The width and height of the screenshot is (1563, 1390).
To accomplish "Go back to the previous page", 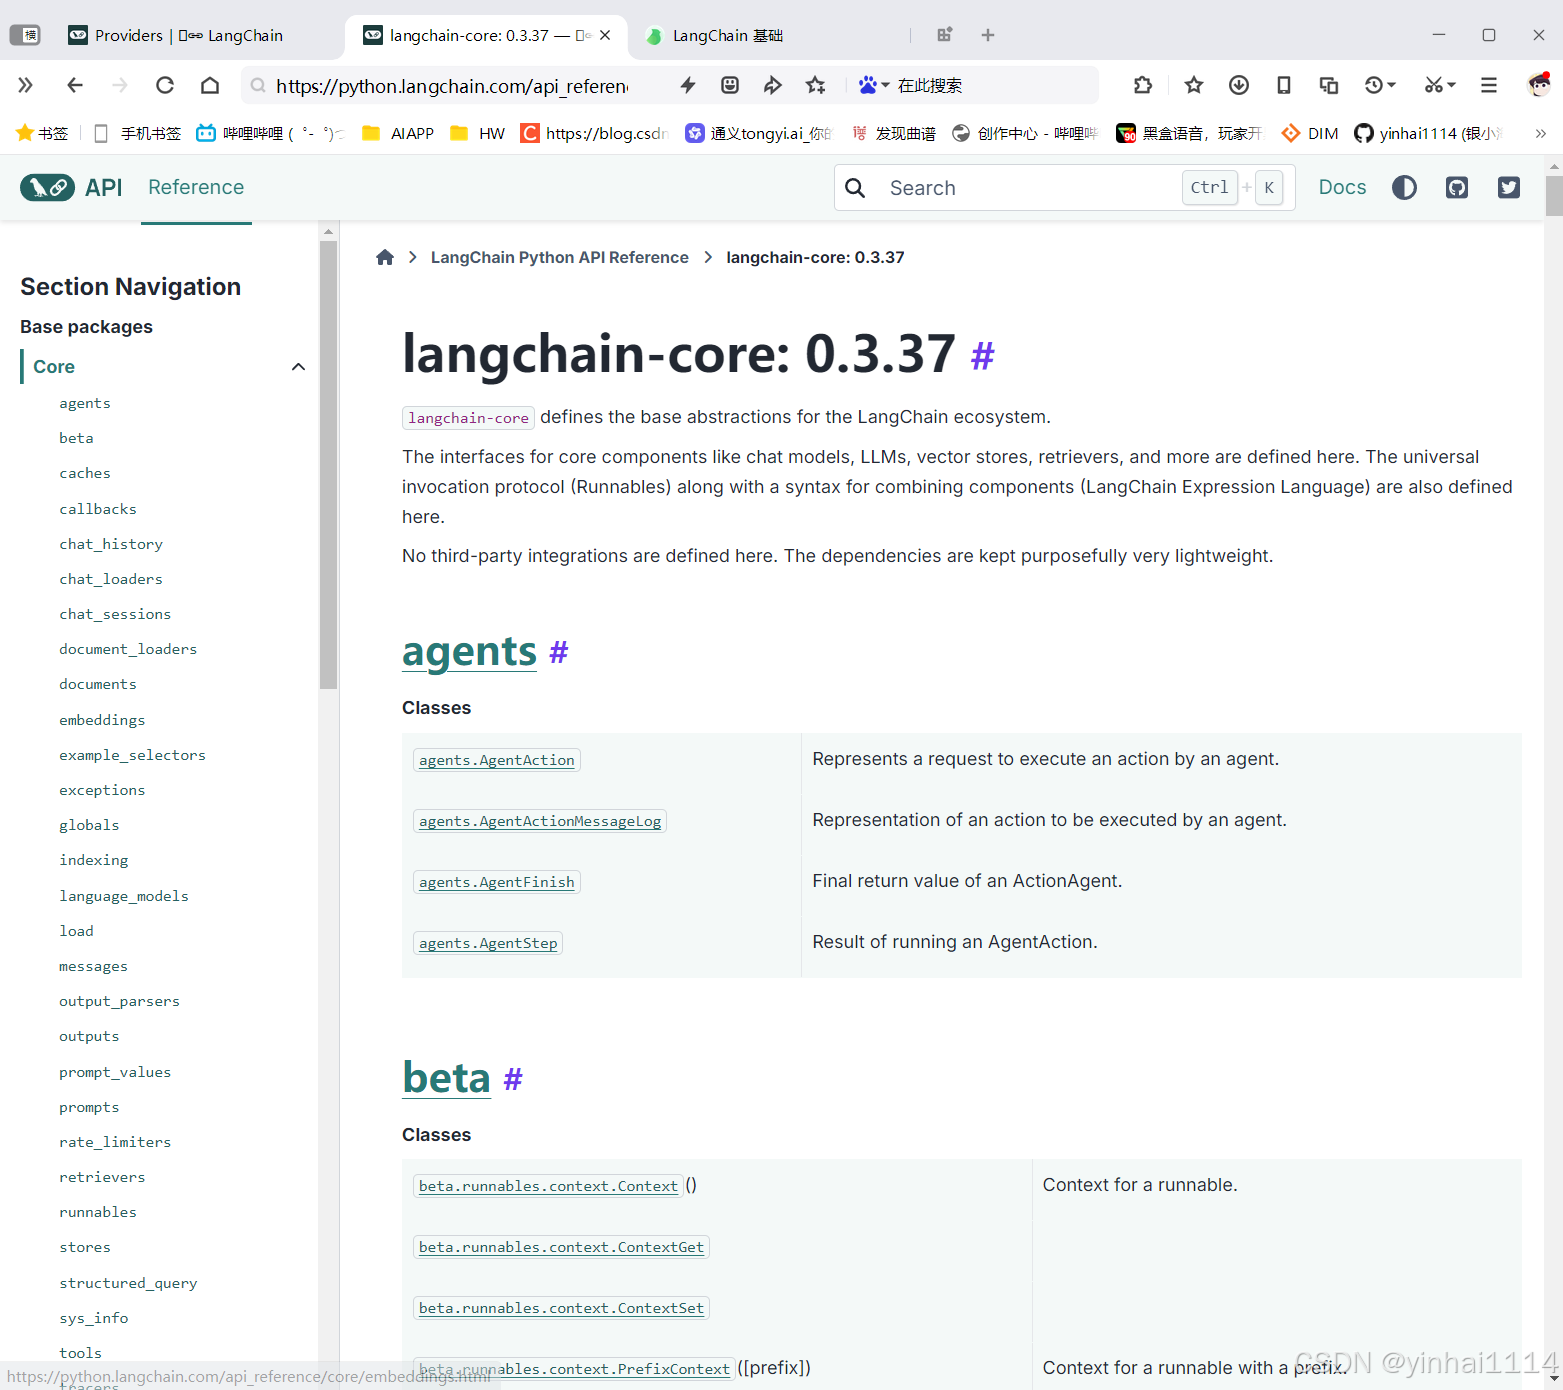I will point(75,85).
